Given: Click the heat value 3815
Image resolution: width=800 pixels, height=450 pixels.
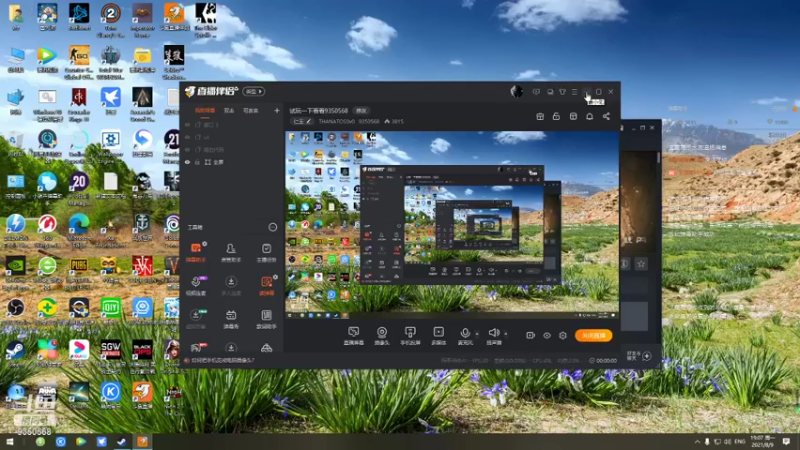Looking at the screenshot, I should (x=397, y=121).
